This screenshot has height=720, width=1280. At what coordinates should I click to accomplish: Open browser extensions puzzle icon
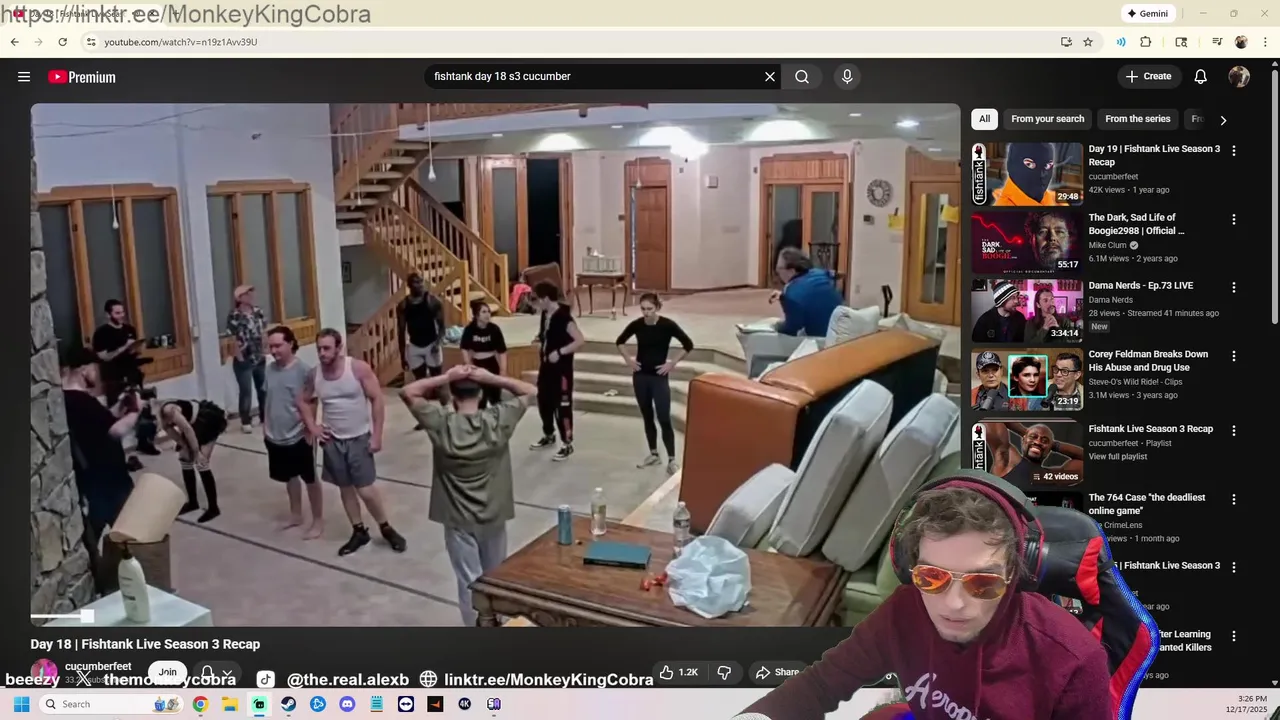(x=1146, y=42)
